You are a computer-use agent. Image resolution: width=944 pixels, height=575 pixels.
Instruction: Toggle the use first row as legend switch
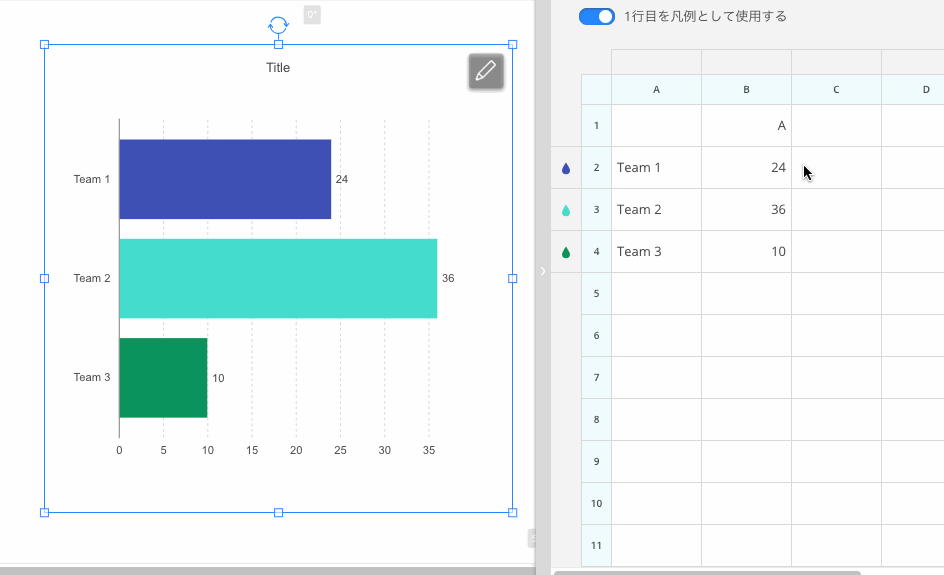point(597,16)
